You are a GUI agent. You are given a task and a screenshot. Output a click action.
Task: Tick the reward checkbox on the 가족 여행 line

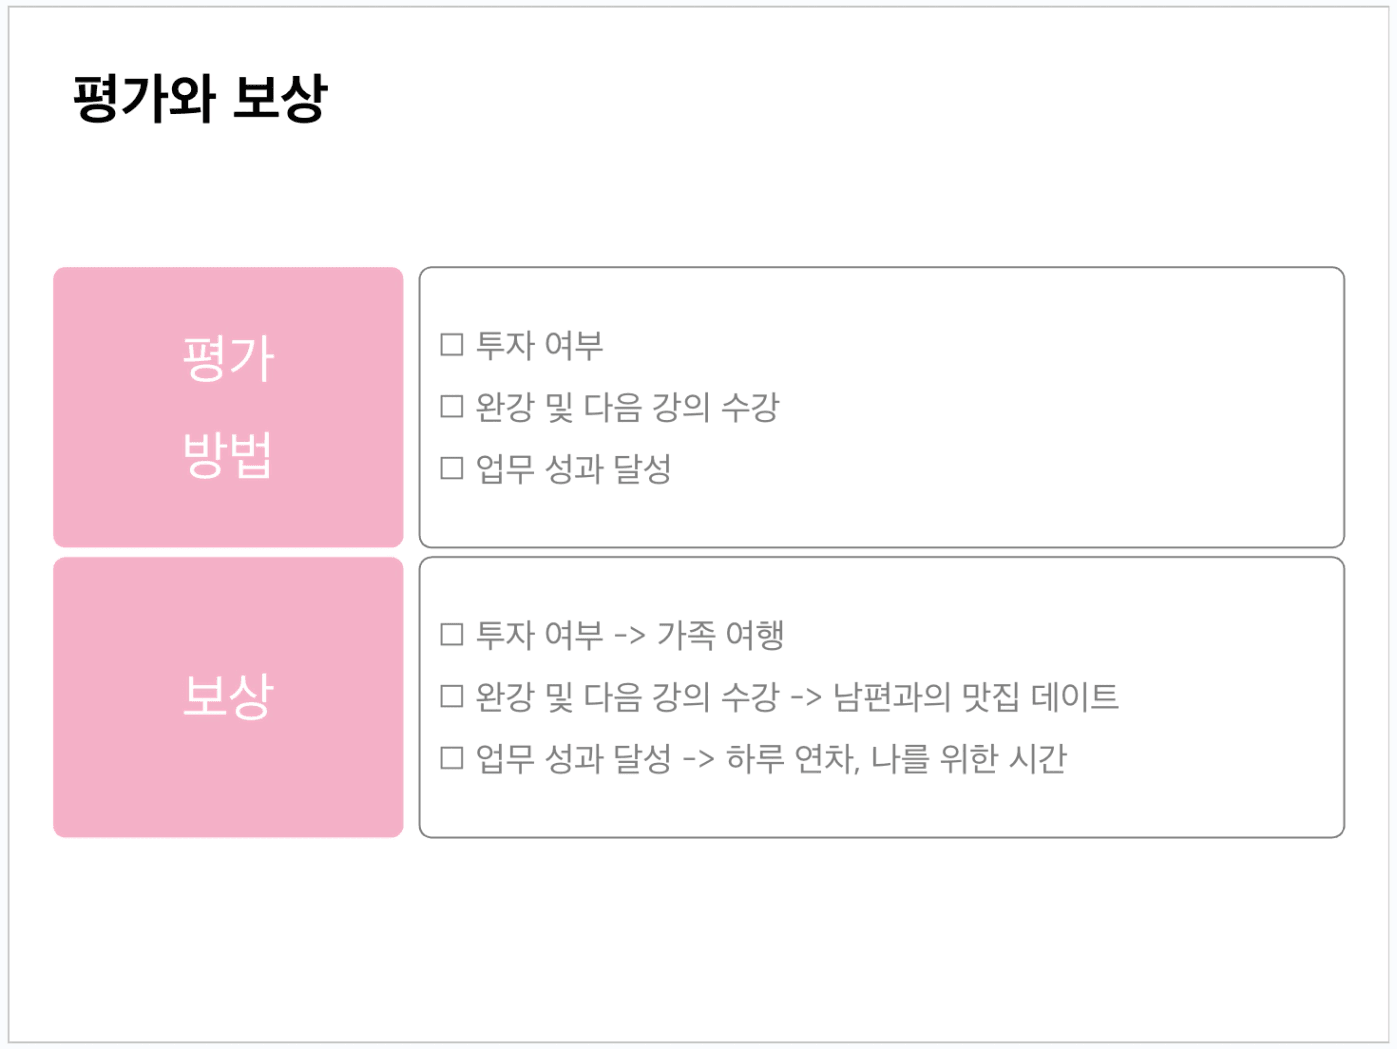[x=452, y=635]
